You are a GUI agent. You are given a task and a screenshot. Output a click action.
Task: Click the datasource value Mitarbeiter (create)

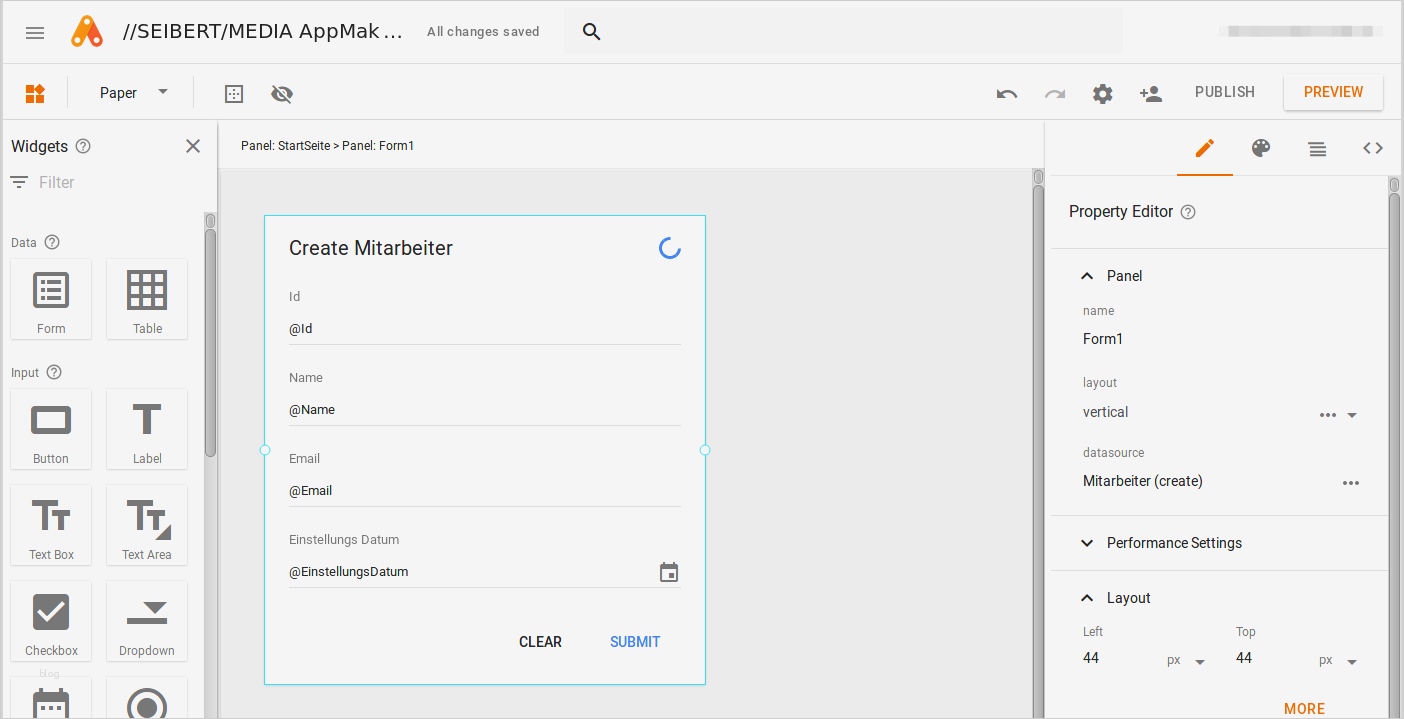[1143, 481]
